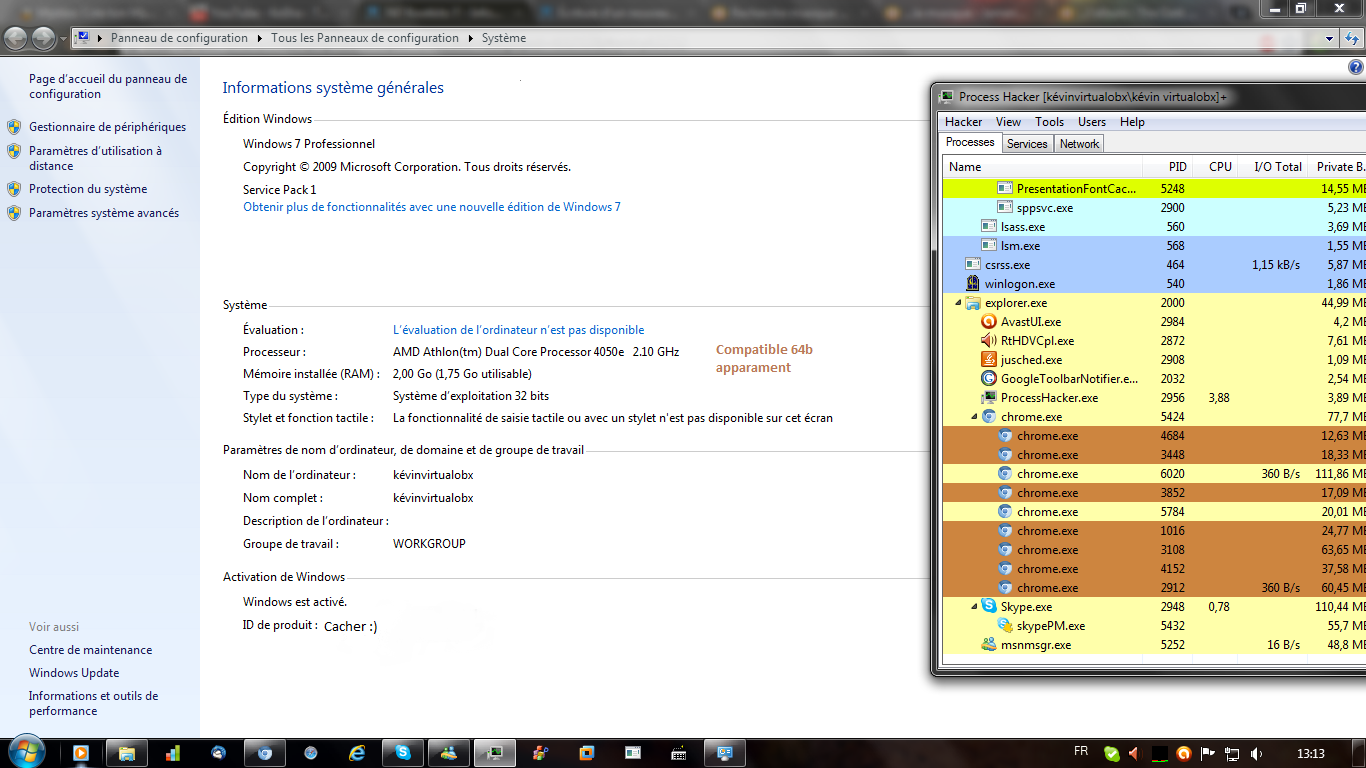Open Windows Update link

(x=74, y=673)
